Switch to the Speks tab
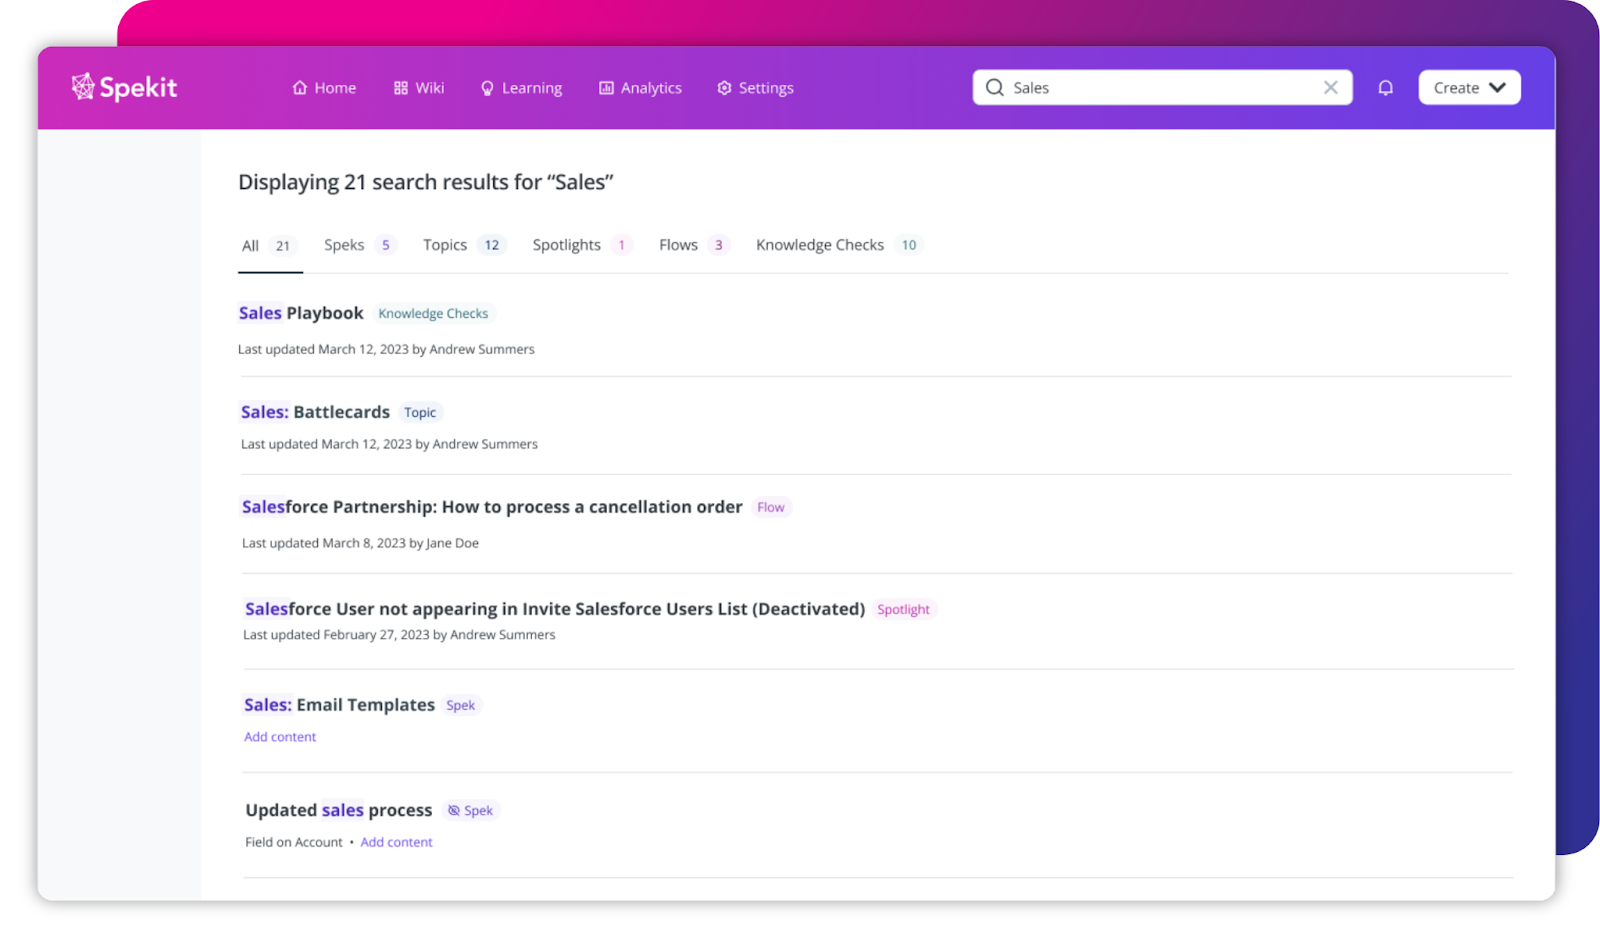 (x=360, y=245)
